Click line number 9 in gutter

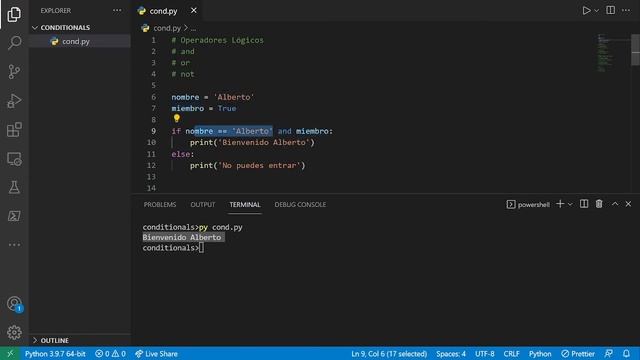pos(153,131)
